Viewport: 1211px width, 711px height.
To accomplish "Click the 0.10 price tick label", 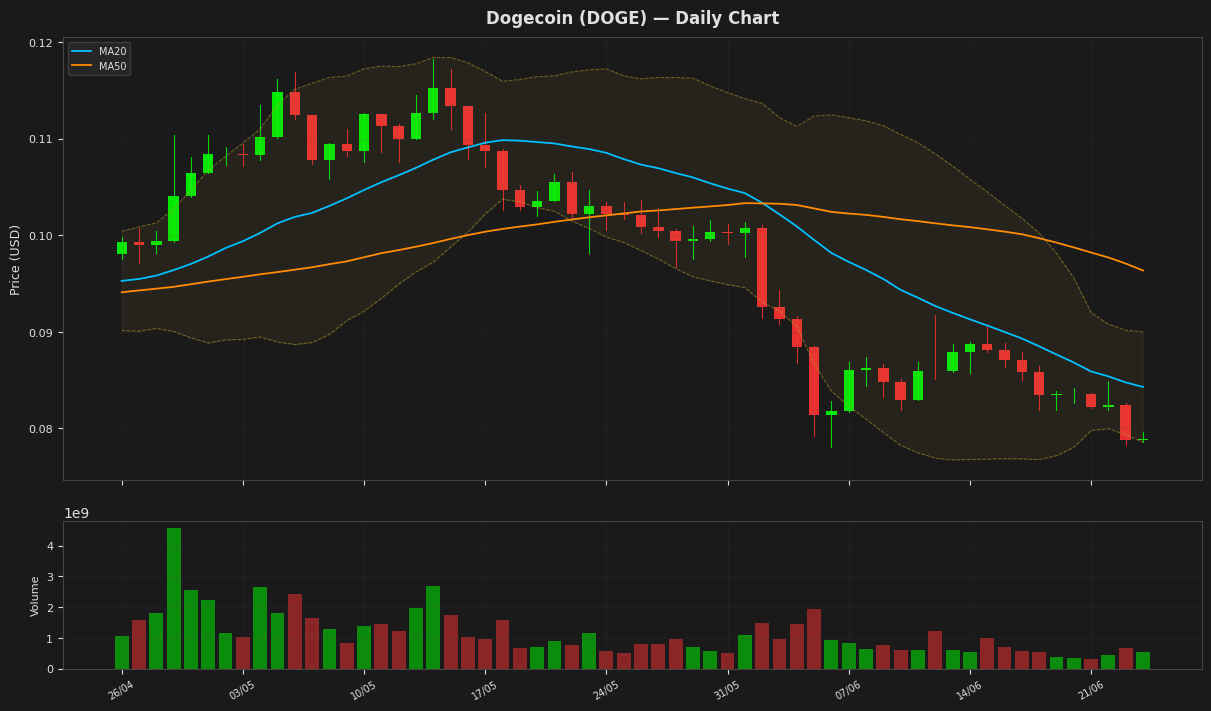I will [41, 236].
